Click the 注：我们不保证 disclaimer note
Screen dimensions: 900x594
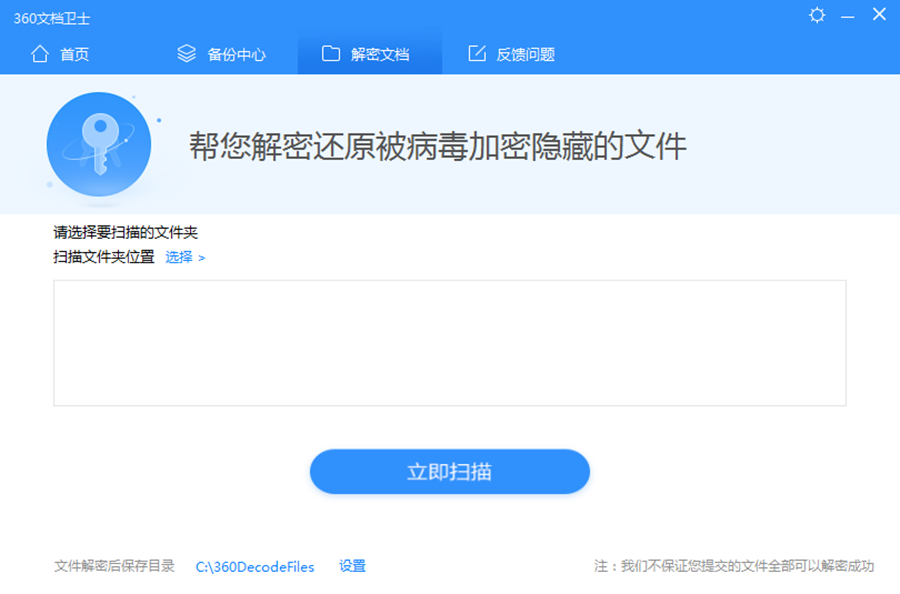pyautogui.click(x=734, y=566)
